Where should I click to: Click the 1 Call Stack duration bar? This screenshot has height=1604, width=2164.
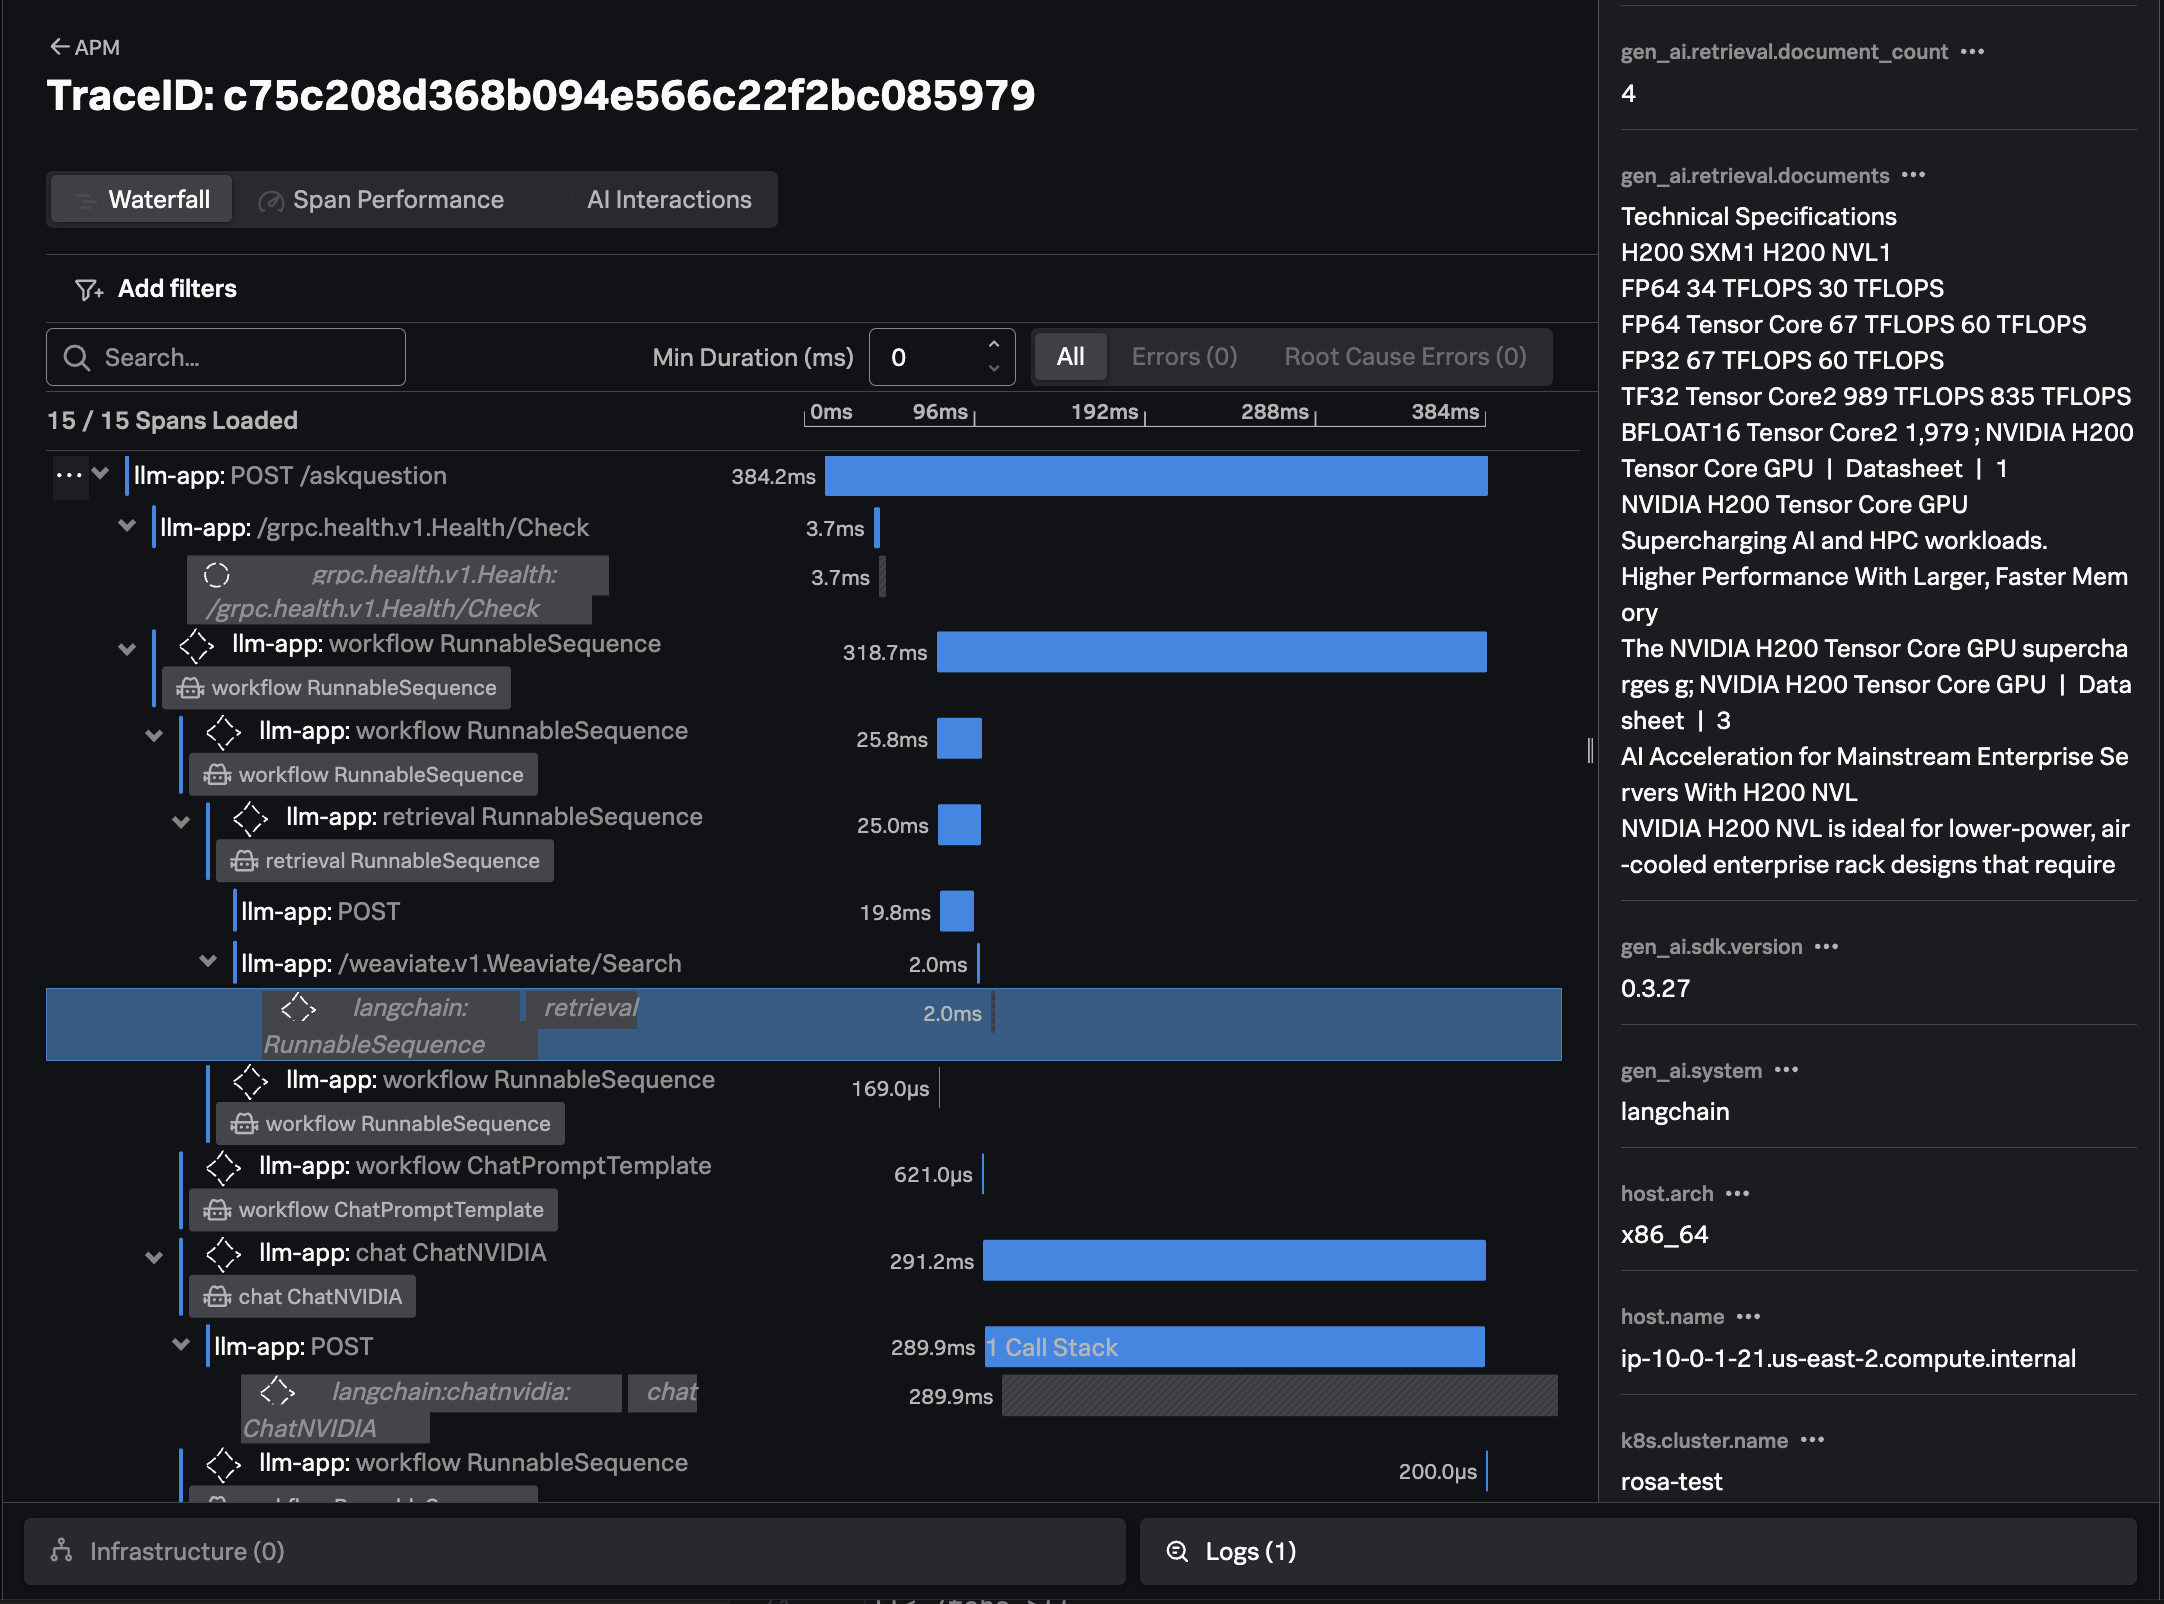click(1234, 1347)
